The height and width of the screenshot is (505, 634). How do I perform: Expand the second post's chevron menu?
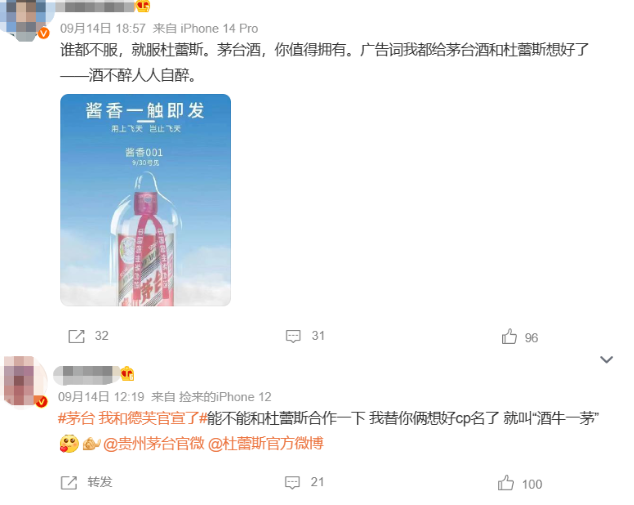click(x=607, y=359)
